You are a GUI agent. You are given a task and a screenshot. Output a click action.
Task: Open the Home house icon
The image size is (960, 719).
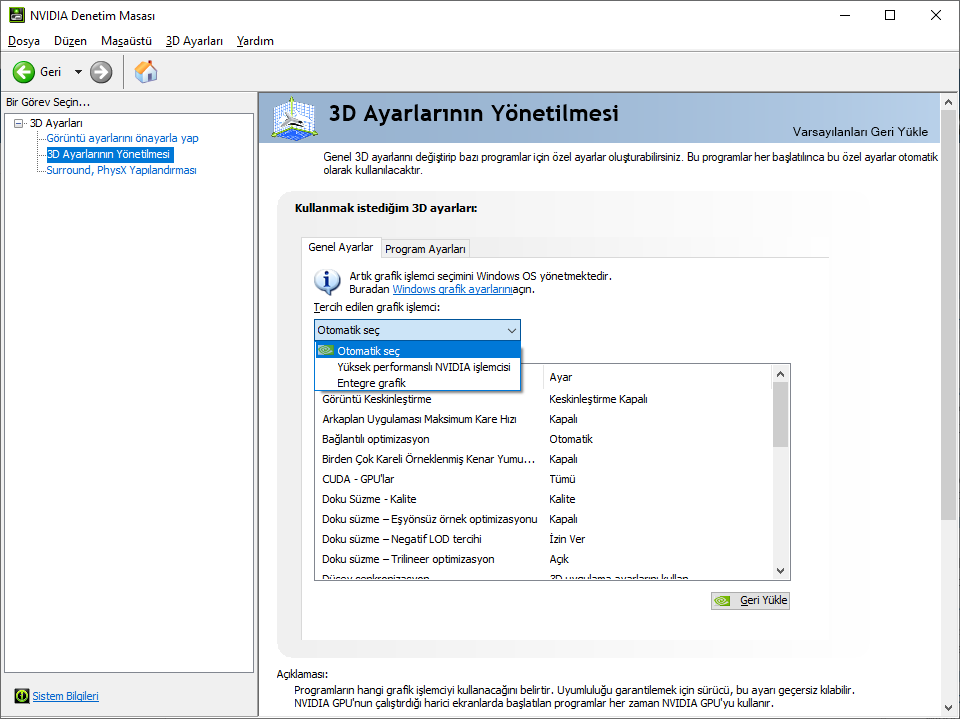tap(146, 72)
